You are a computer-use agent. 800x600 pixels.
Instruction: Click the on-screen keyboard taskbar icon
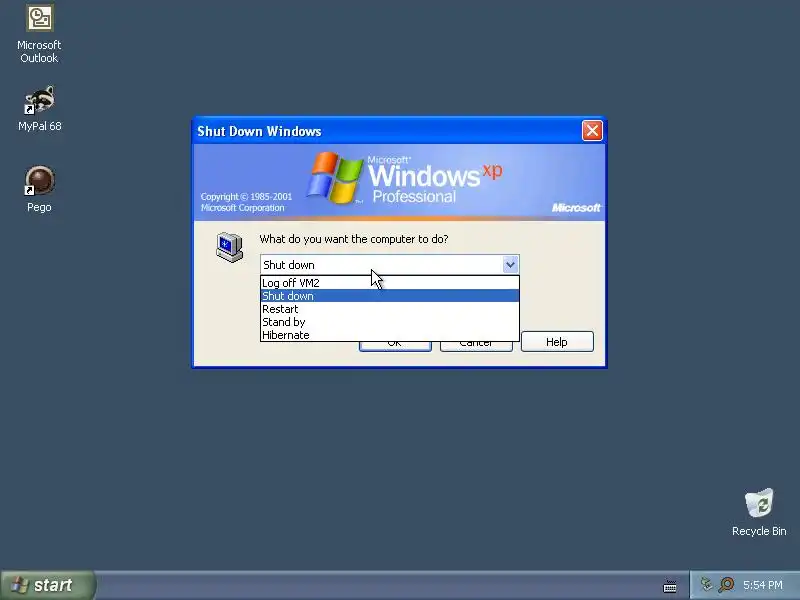[x=670, y=586]
